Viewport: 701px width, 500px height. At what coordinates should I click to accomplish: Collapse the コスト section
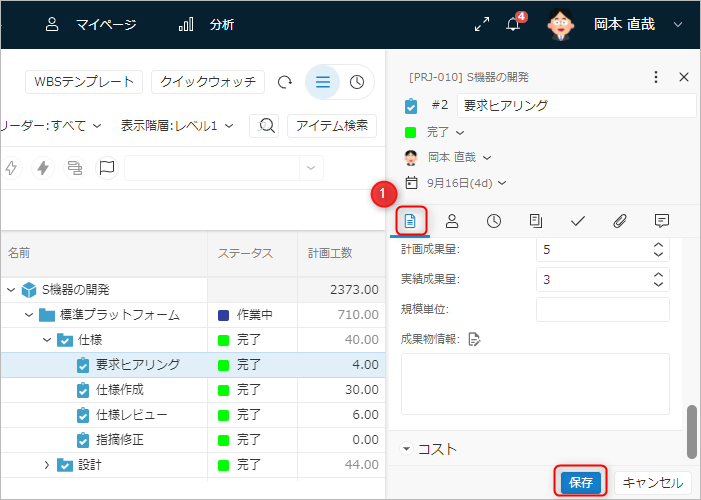pyautogui.click(x=407, y=449)
